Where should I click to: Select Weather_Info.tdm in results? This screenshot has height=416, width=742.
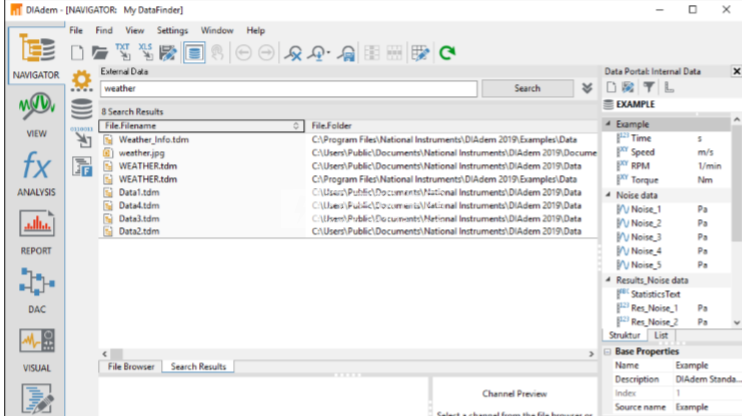[153, 140]
